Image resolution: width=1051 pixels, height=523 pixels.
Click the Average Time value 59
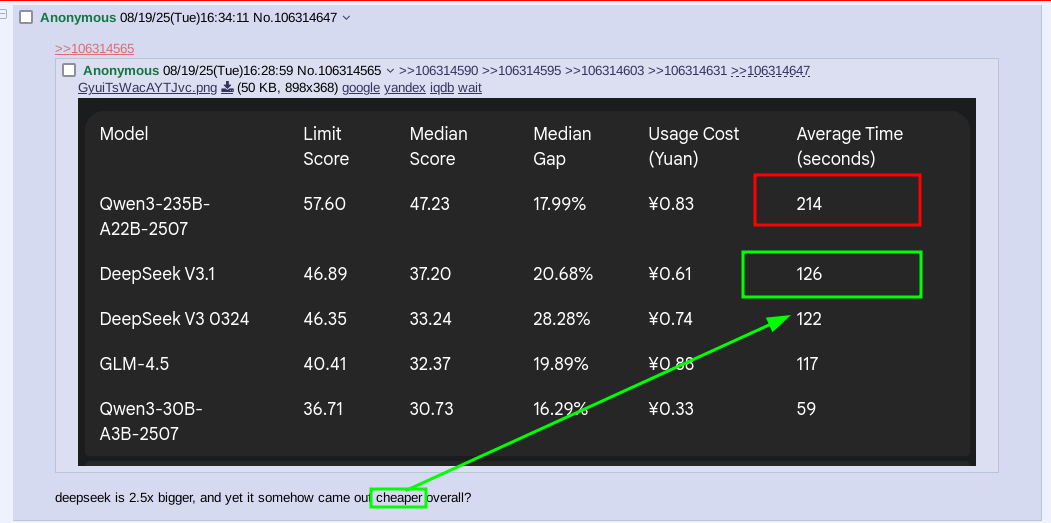[806, 408]
